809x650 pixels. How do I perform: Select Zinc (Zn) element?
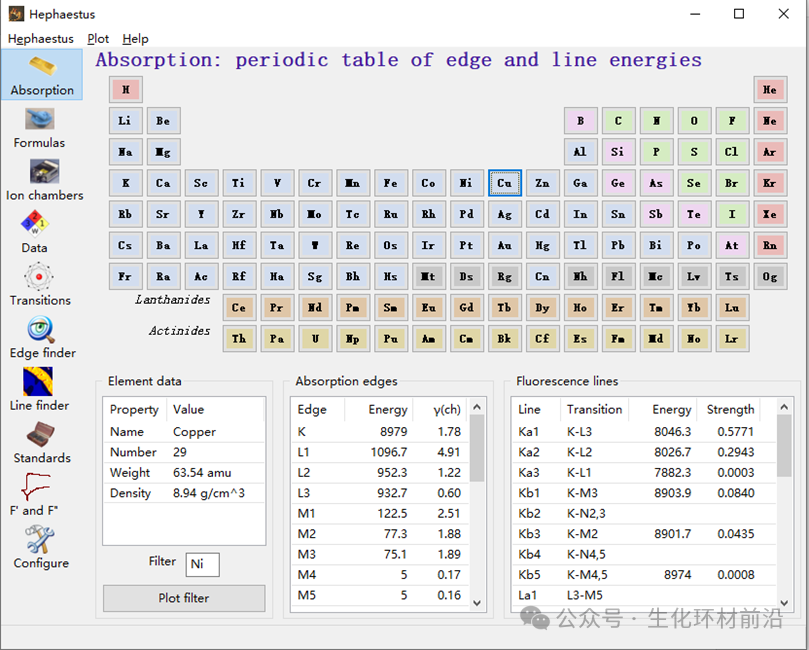542,183
